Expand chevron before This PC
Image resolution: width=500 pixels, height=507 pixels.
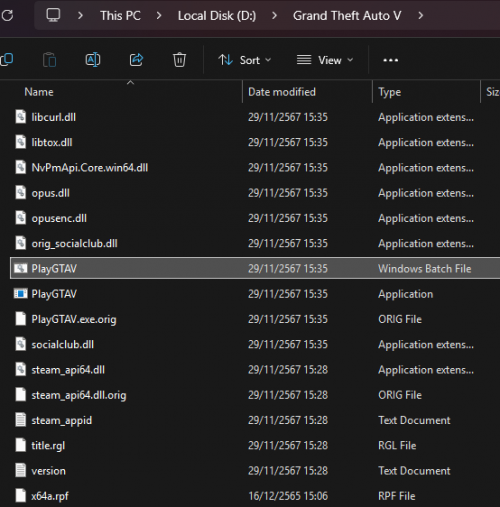[x=80, y=15]
